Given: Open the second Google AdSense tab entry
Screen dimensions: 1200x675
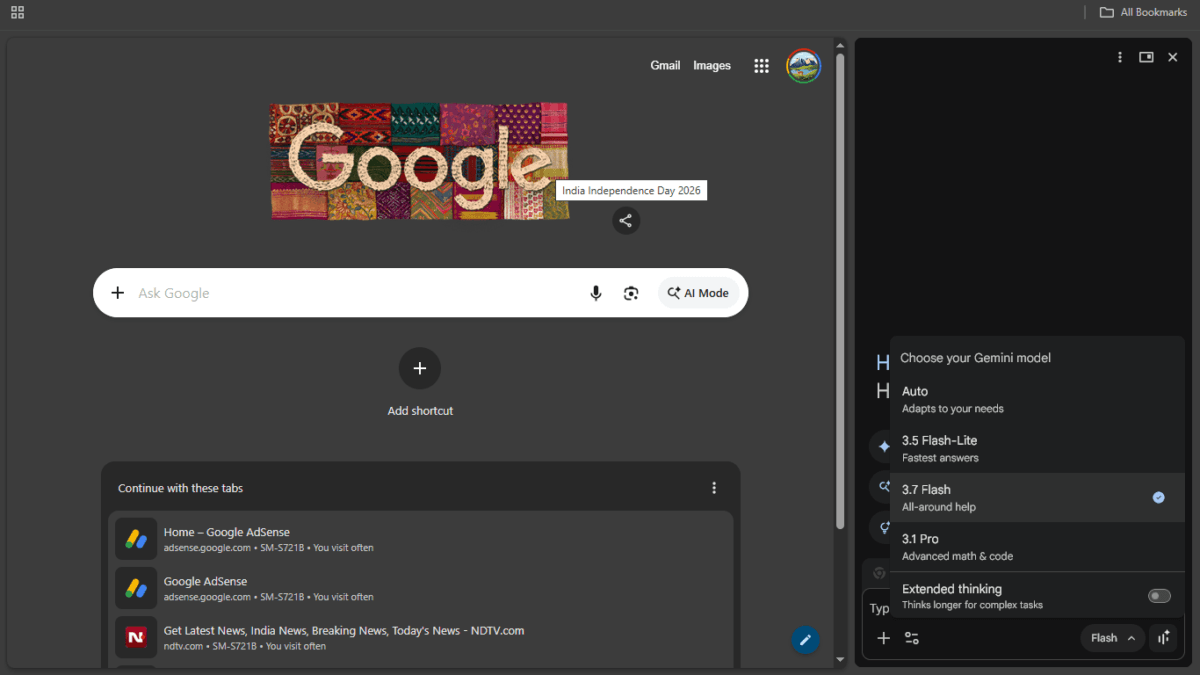Looking at the screenshot, I should click(421, 588).
